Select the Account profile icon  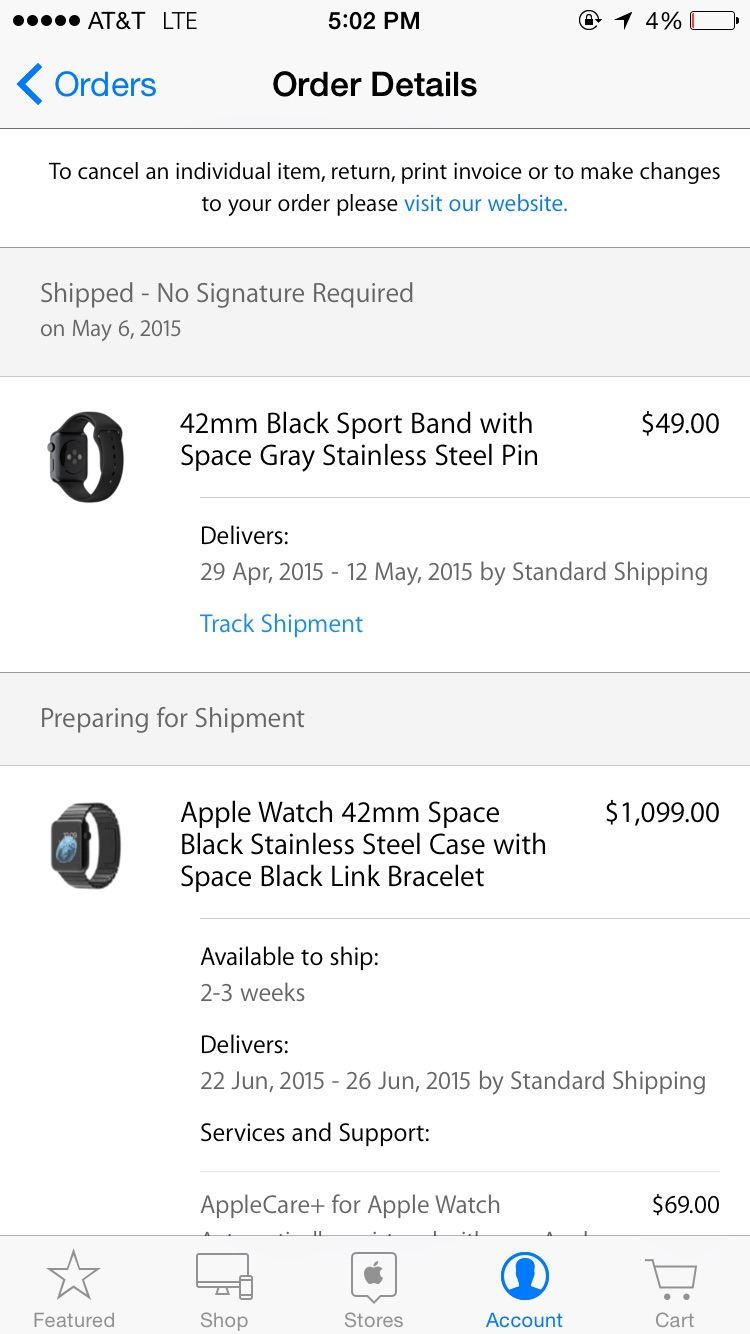pyautogui.click(x=524, y=1277)
